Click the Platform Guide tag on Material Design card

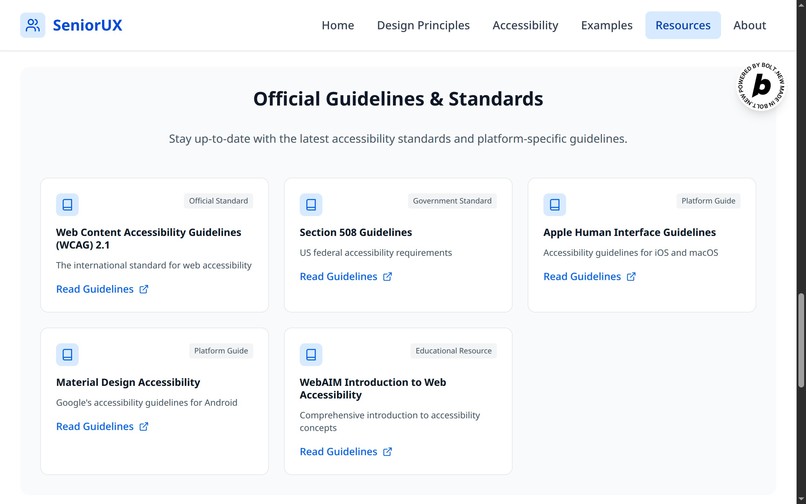click(x=221, y=351)
